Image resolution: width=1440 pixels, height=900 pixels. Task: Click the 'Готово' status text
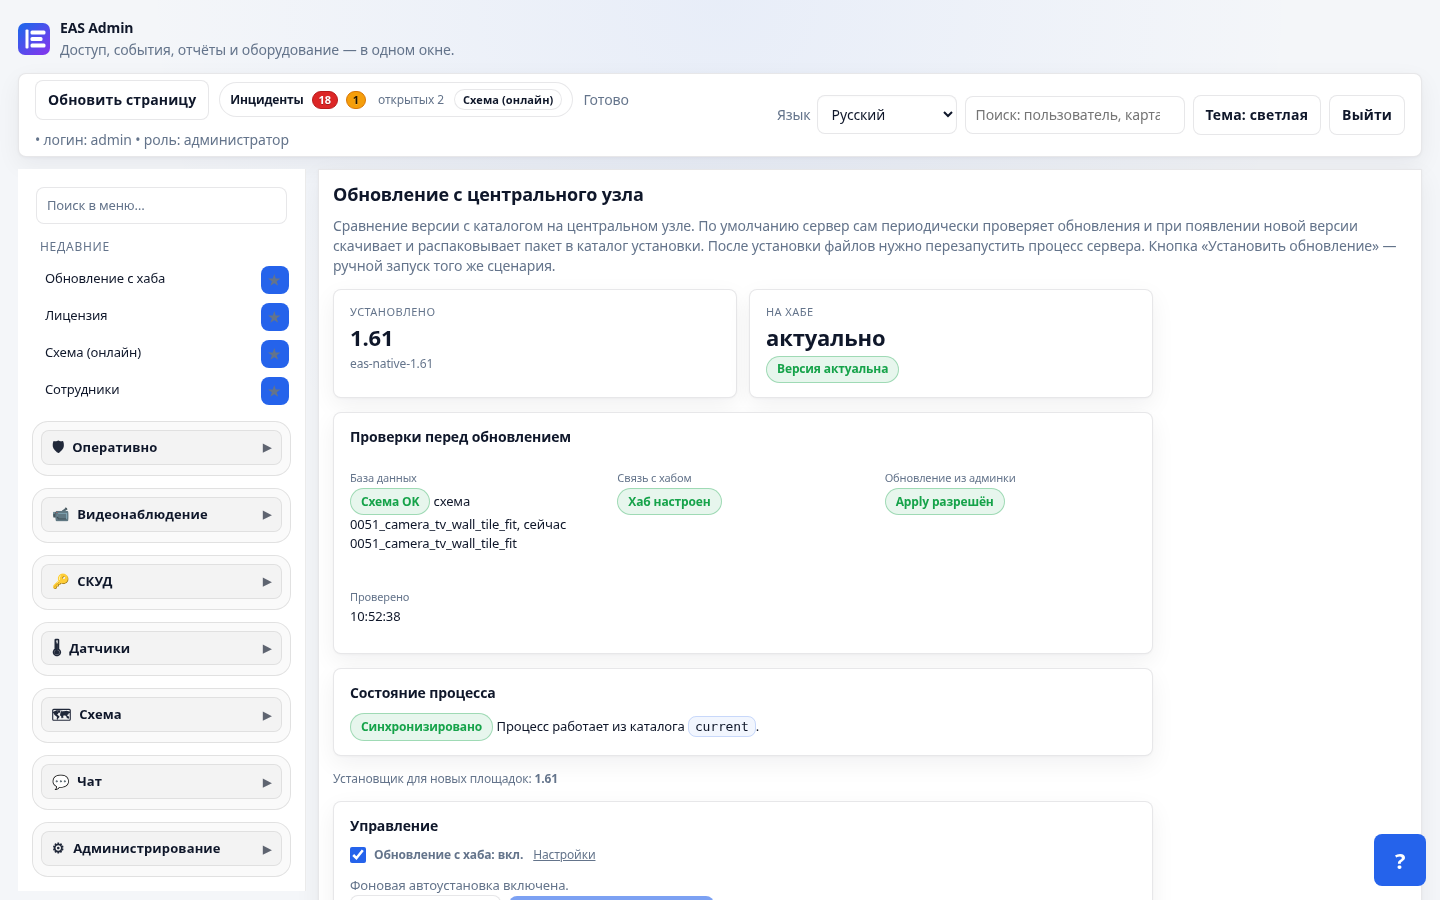(606, 100)
